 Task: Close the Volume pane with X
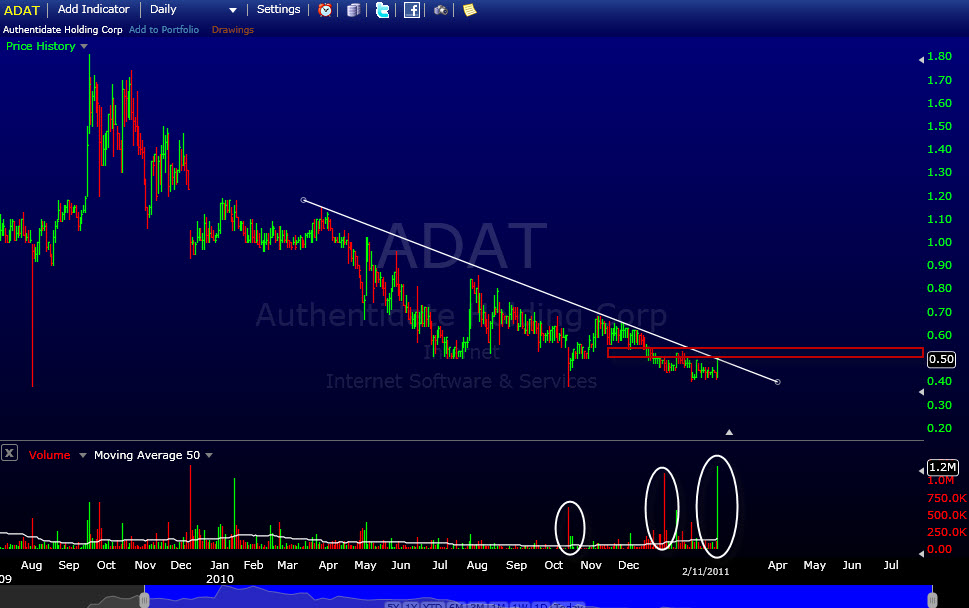tap(9, 454)
